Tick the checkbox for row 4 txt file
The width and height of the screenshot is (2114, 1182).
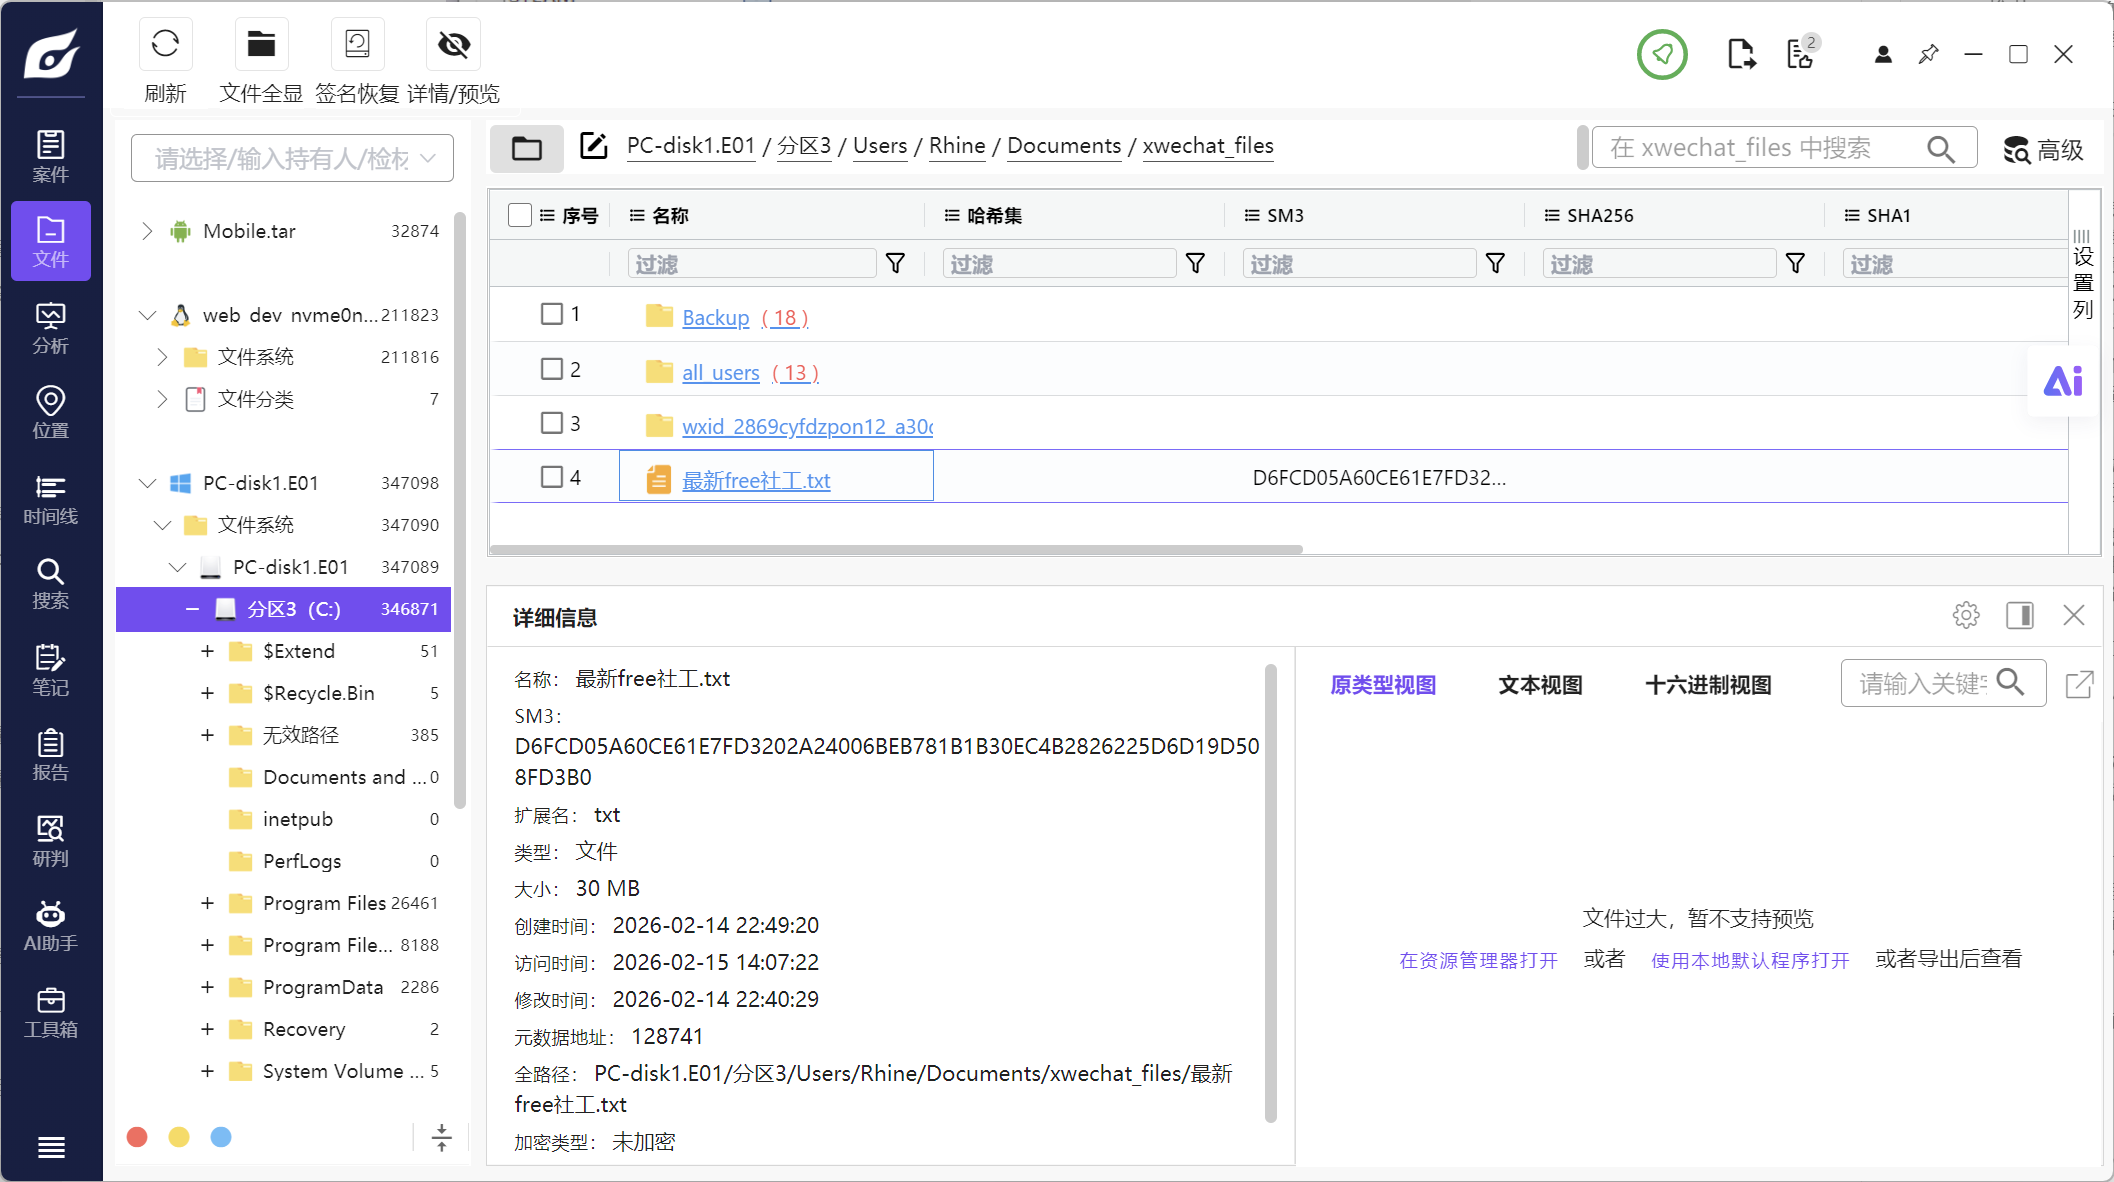point(552,477)
